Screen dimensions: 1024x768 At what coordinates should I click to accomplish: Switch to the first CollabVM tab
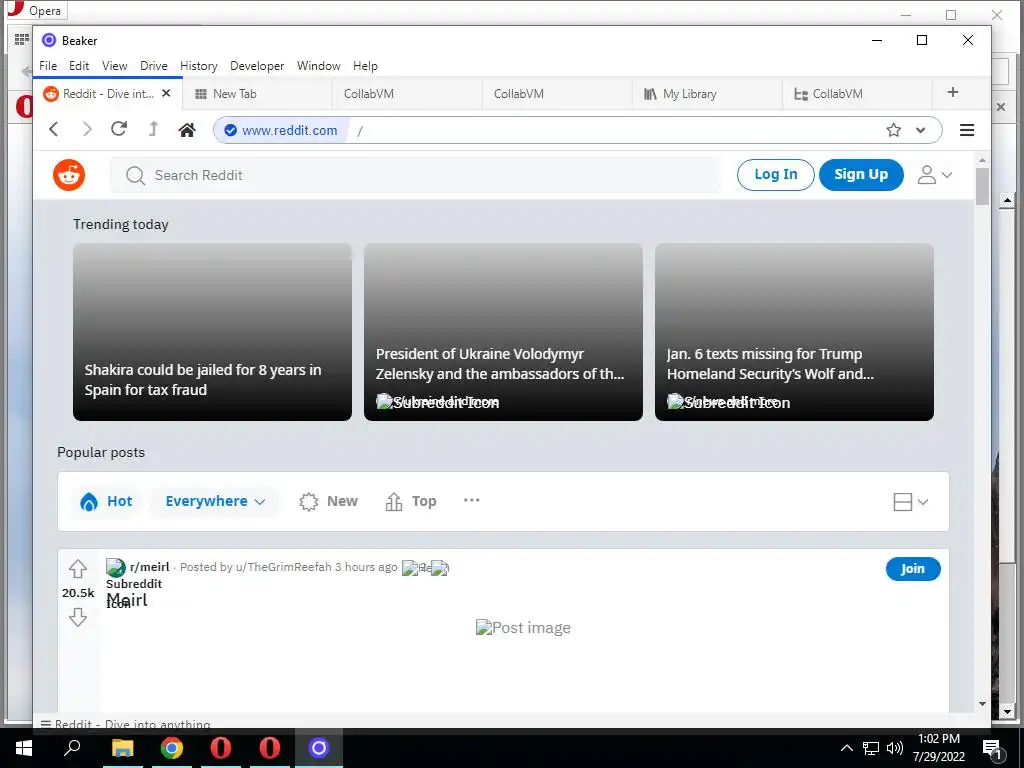(x=407, y=94)
